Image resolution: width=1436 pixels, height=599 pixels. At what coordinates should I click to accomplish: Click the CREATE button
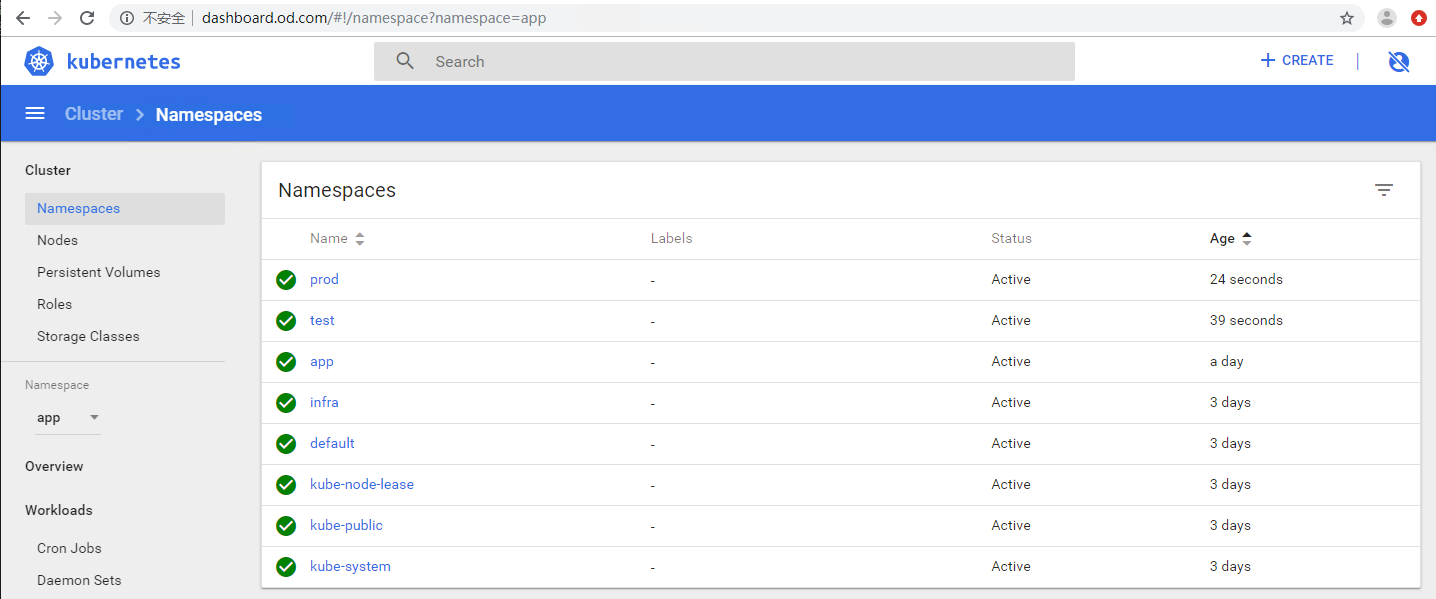coord(1297,61)
